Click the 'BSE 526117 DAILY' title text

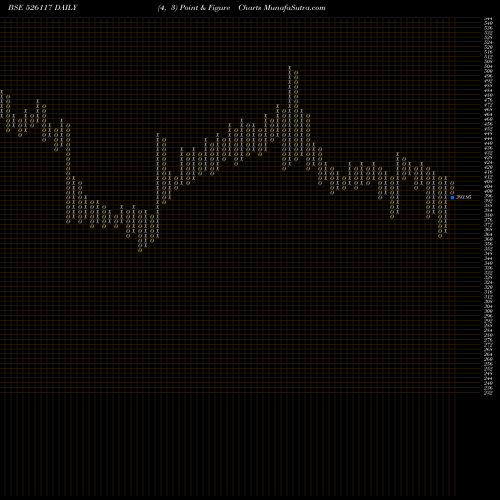(x=43, y=8)
